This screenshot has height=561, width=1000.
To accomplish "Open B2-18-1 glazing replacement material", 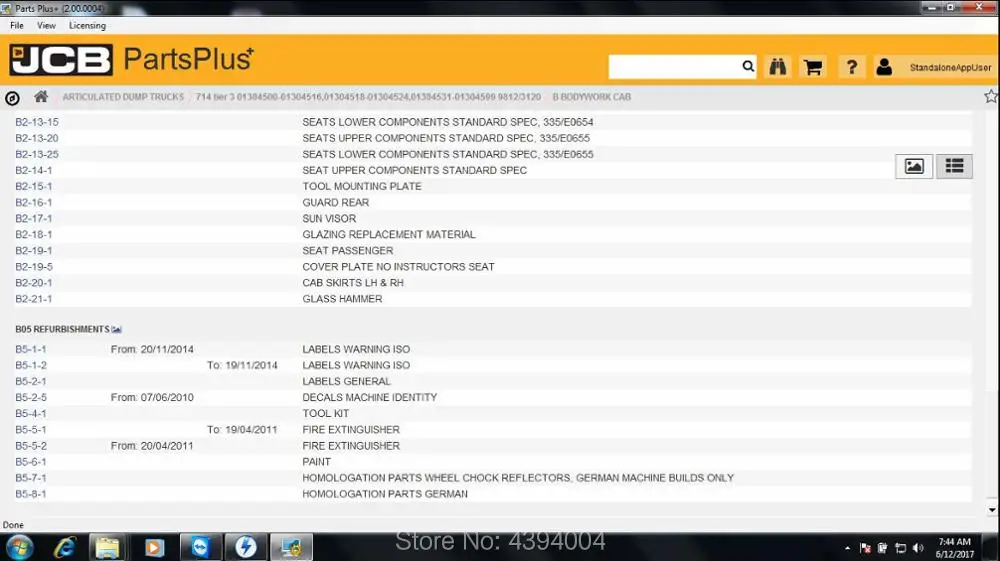I will 34,235.
